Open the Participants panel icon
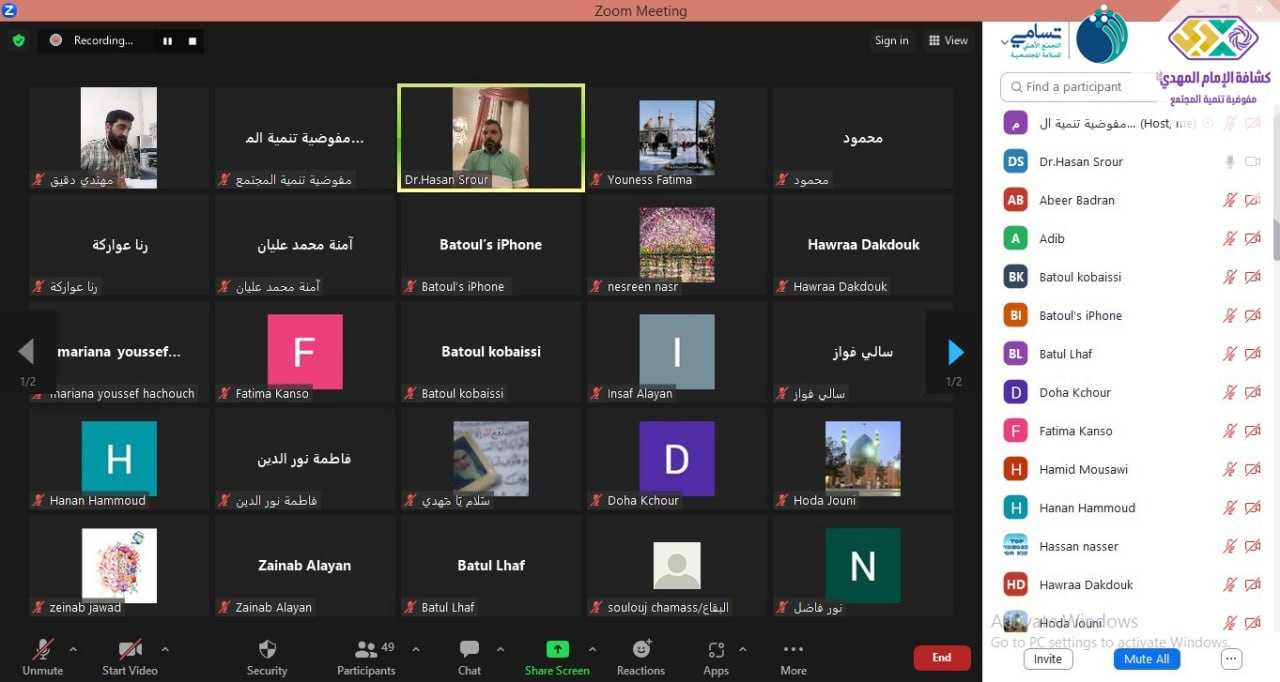Screen dimensions: 1280x682 pos(366,650)
